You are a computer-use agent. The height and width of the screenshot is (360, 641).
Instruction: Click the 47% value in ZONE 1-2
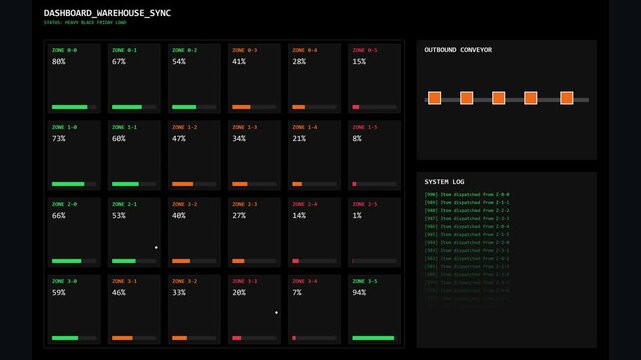[x=179, y=139]
